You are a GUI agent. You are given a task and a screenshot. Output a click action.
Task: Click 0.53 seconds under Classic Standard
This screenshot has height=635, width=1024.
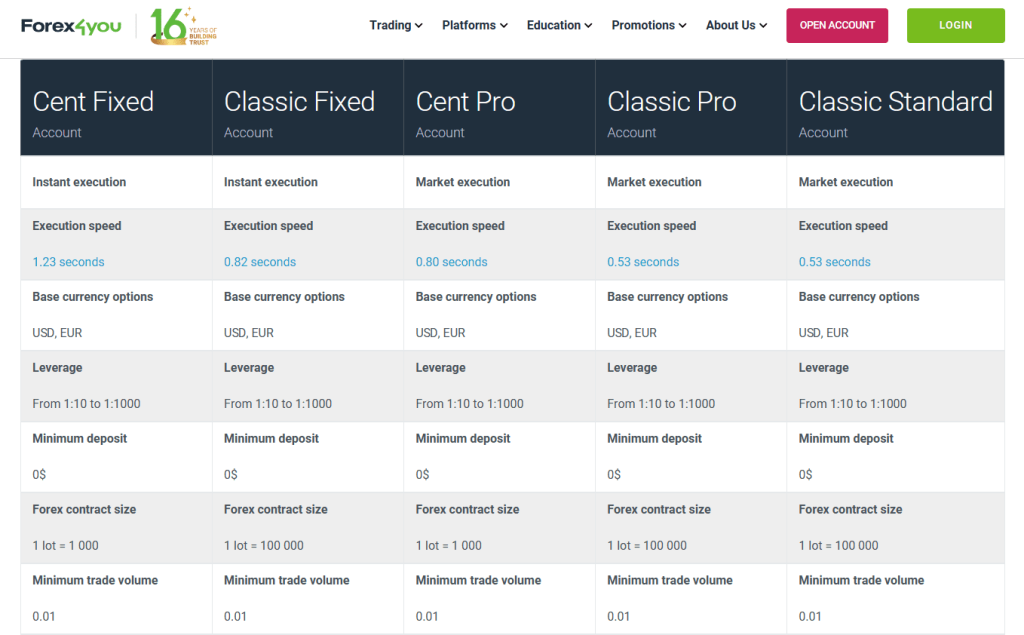coord(835,262)
